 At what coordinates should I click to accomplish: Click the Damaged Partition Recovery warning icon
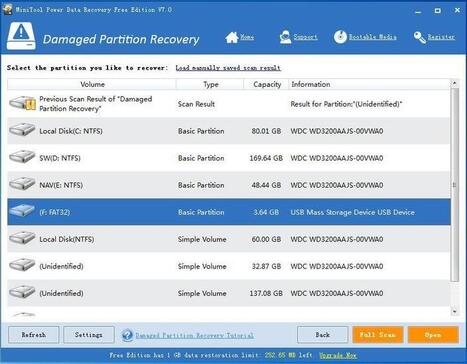click(21, 36)
